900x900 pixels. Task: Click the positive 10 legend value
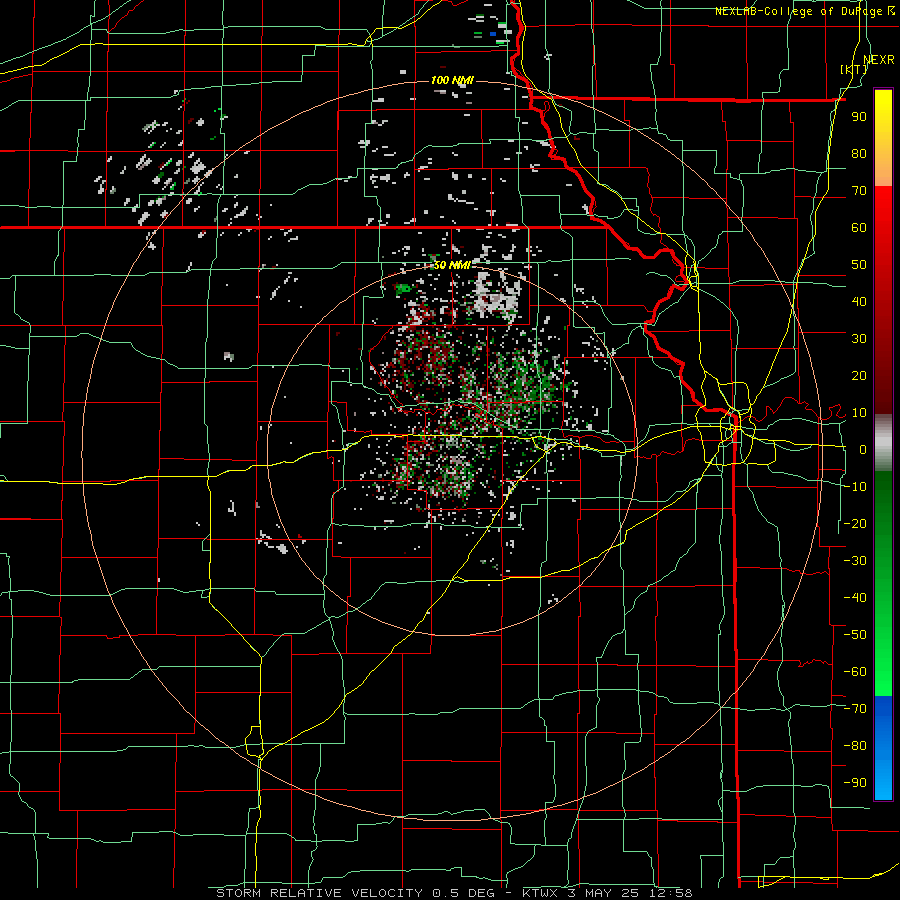[x=859, y=413]
